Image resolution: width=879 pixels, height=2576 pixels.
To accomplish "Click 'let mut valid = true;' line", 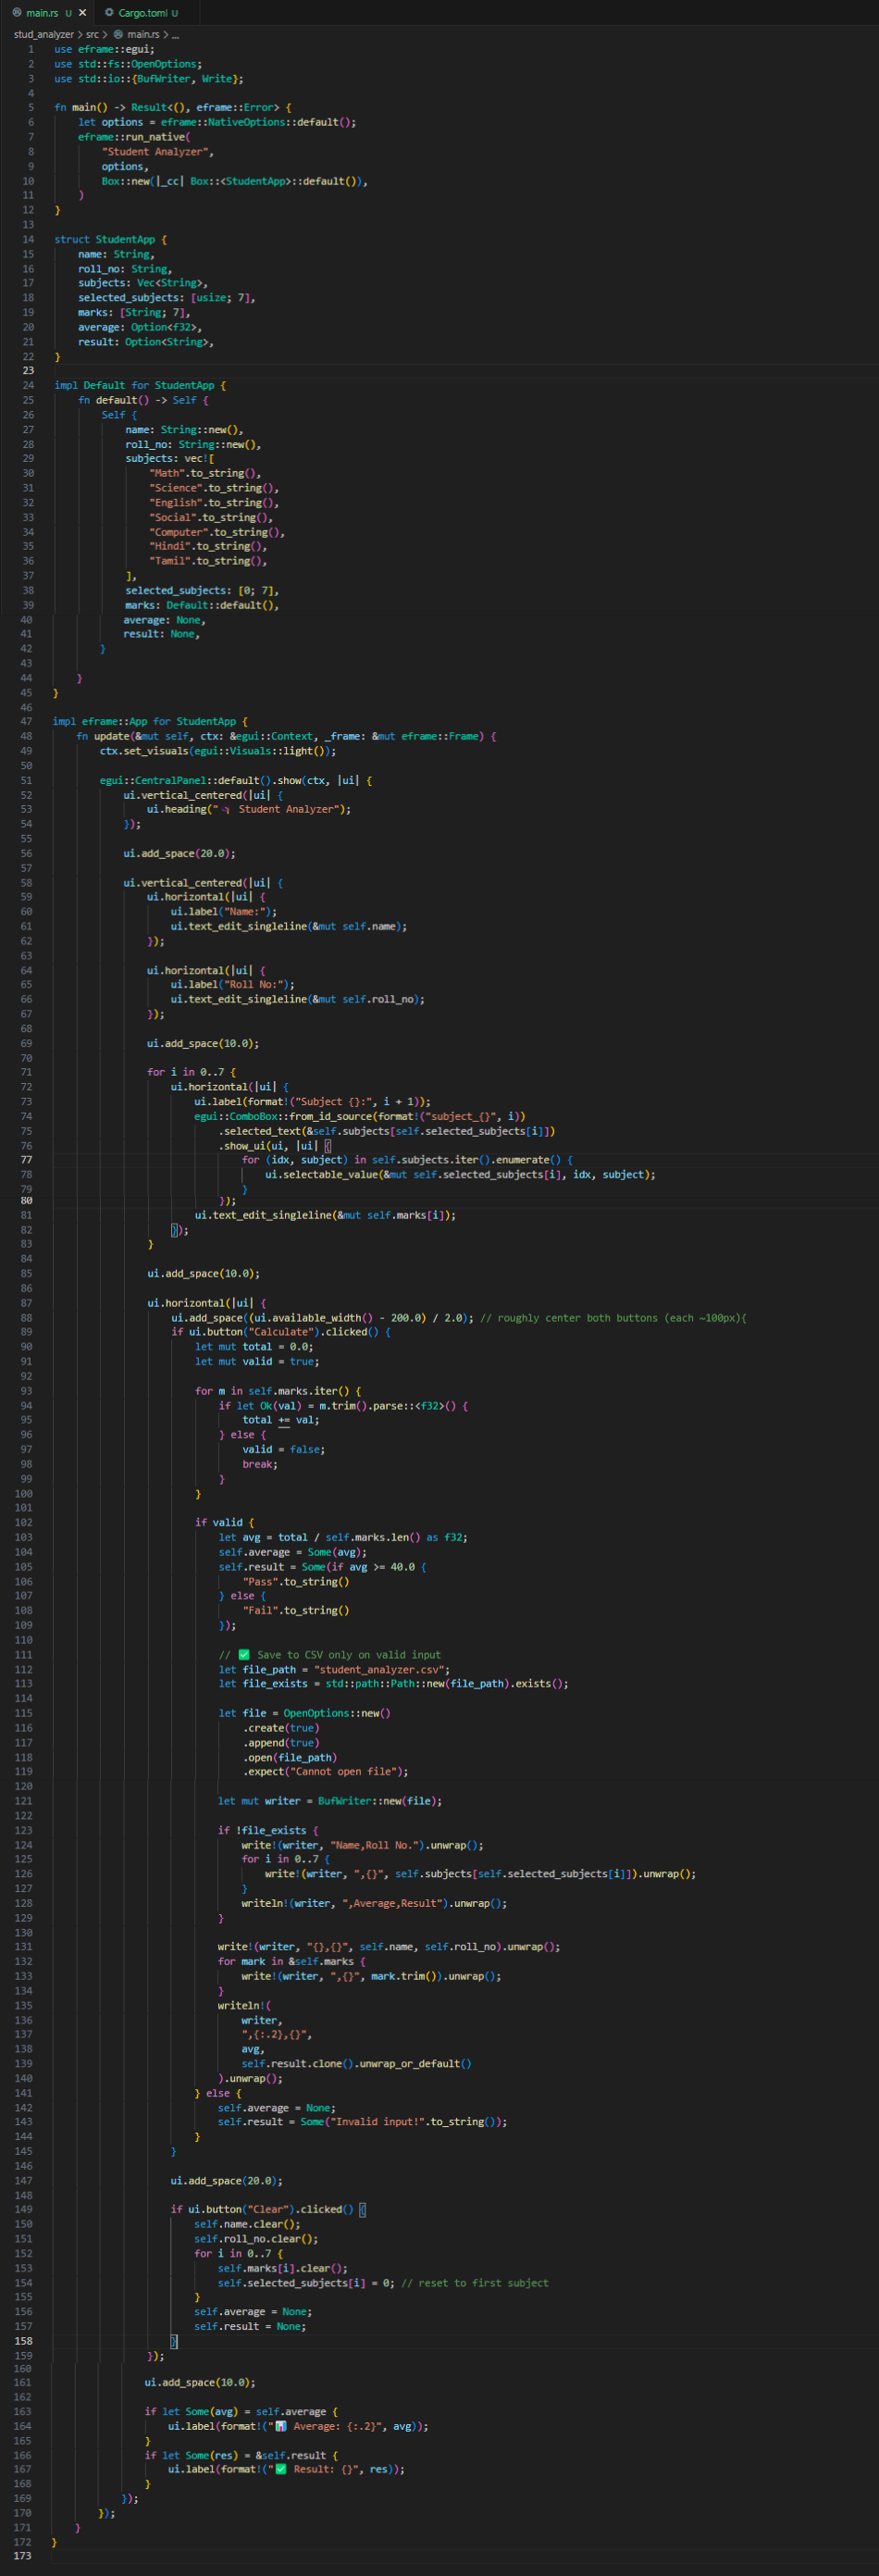I will click(x=257, y=1362).
